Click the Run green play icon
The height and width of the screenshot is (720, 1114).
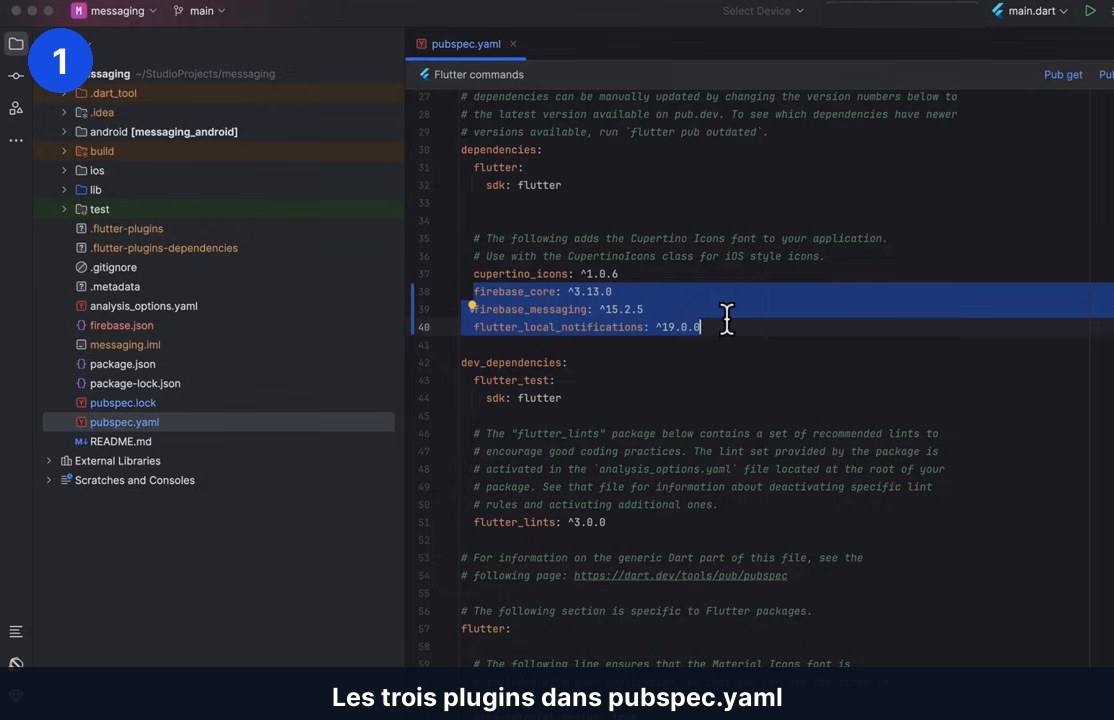pyautogui.click(x=1090, y=11)
